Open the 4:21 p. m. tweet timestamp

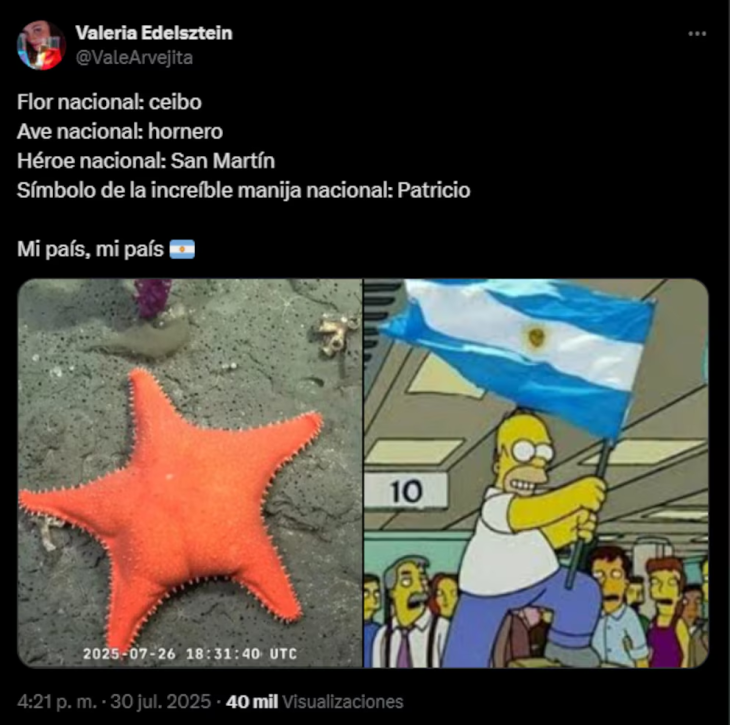click(57, 702)
